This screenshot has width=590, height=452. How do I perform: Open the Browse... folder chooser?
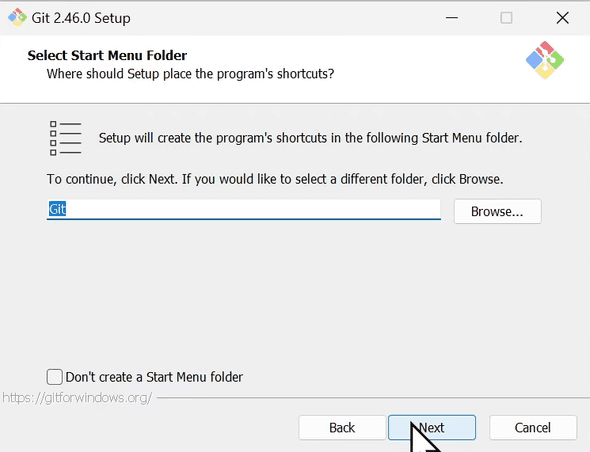pos(497,212)
